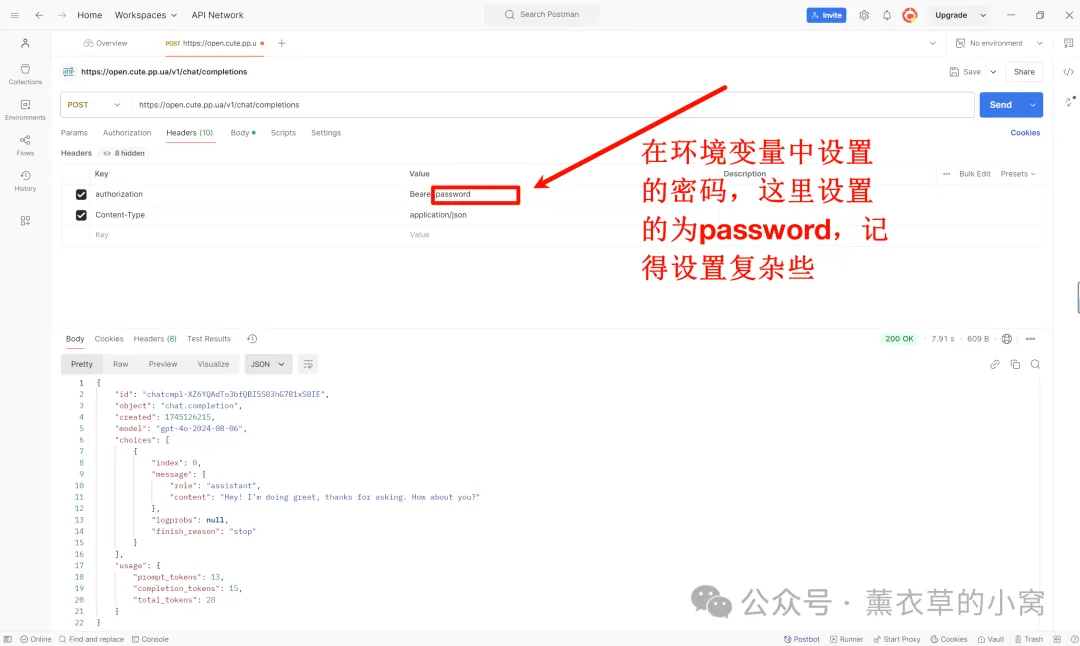
Task: Expand the tabs overflow chevron
Action: point(933,43)
